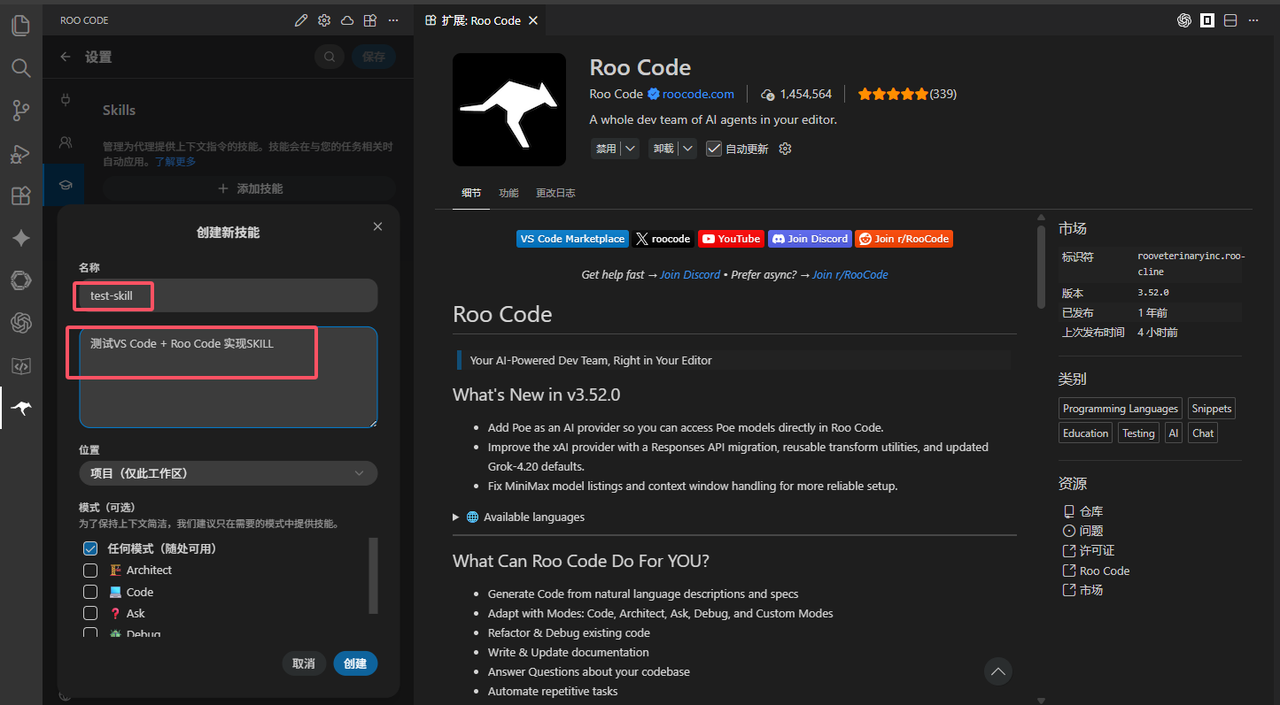The width and height of the screenshot is (1280, 705).
Task: Open the 了解更多 link under Skills
Action: 175,161
